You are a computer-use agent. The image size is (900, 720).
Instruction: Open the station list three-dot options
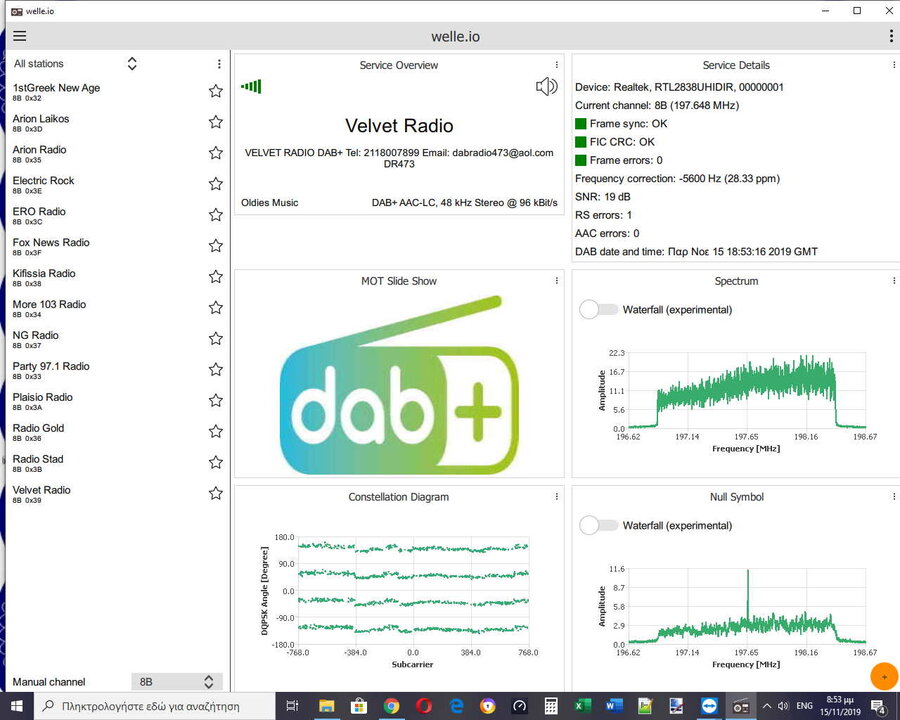[219, 64]
